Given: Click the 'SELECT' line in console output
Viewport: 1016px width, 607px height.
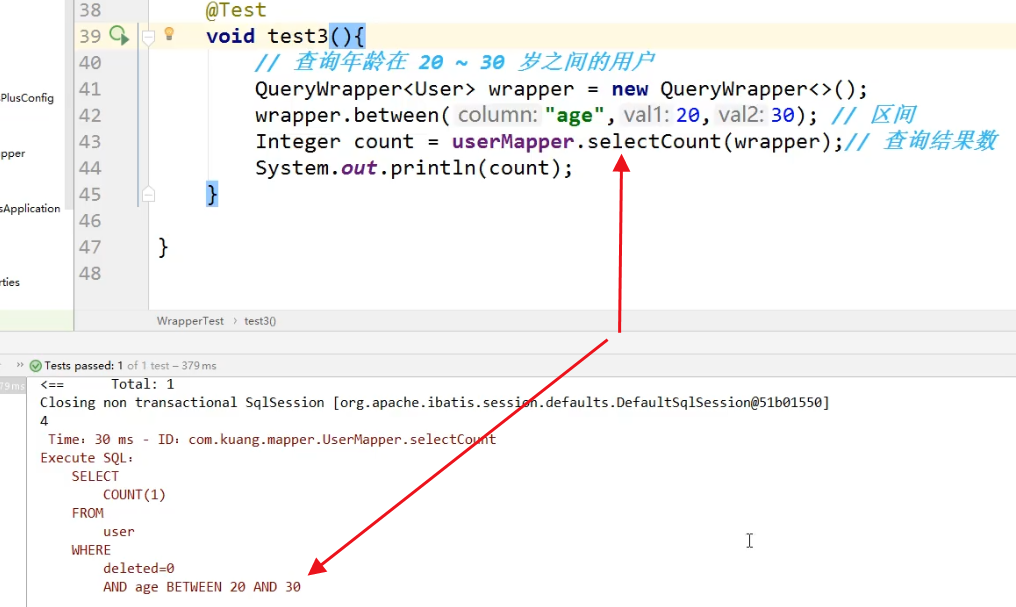Looking at the screenshot, I should tap(95, 476).
